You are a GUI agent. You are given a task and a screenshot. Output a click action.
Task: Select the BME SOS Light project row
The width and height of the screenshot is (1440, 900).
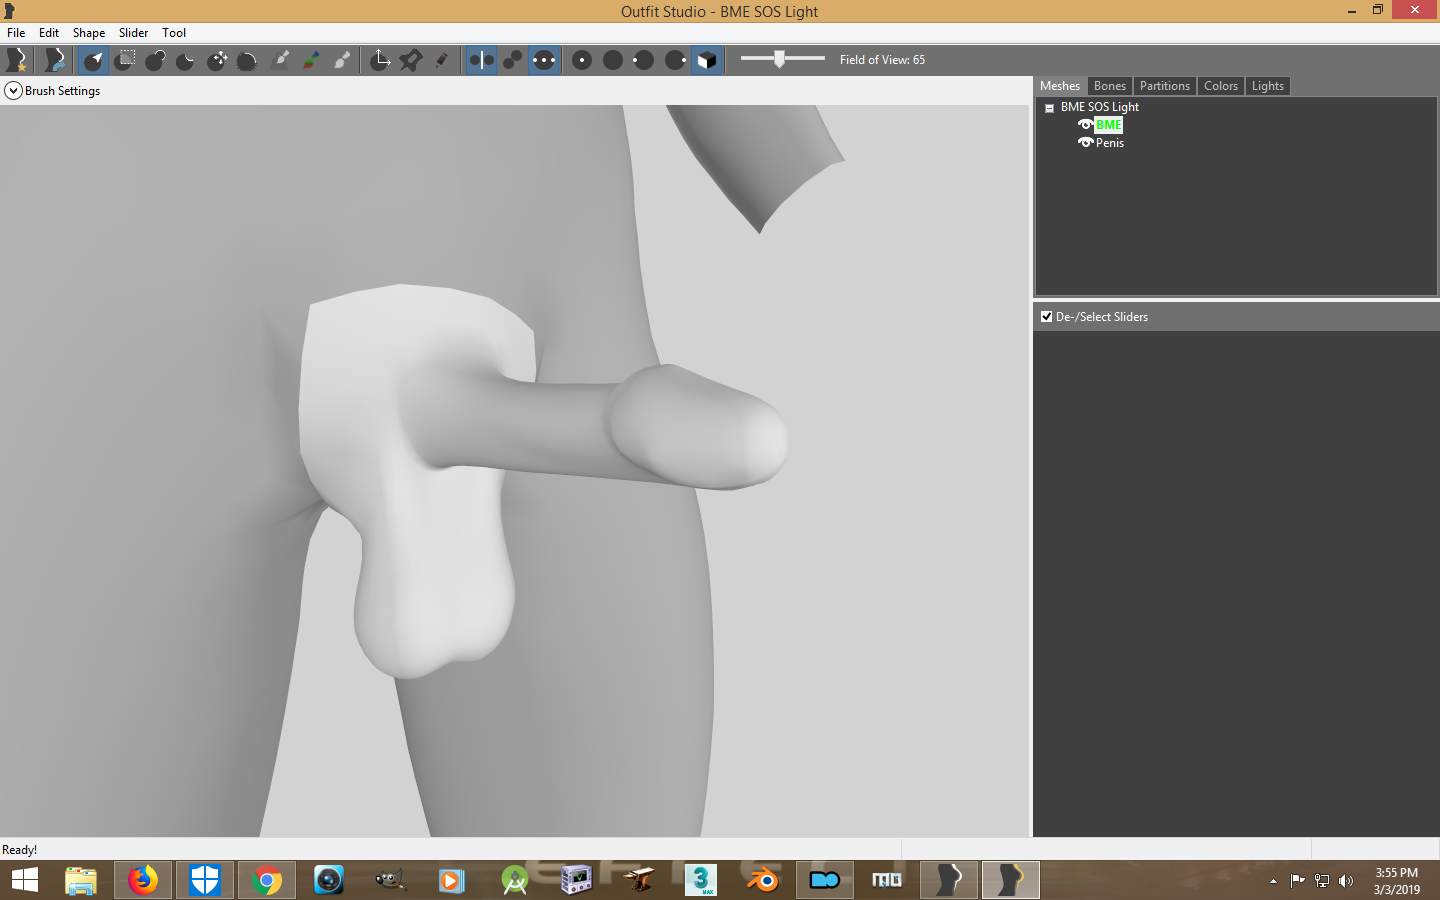[1100, 107]
